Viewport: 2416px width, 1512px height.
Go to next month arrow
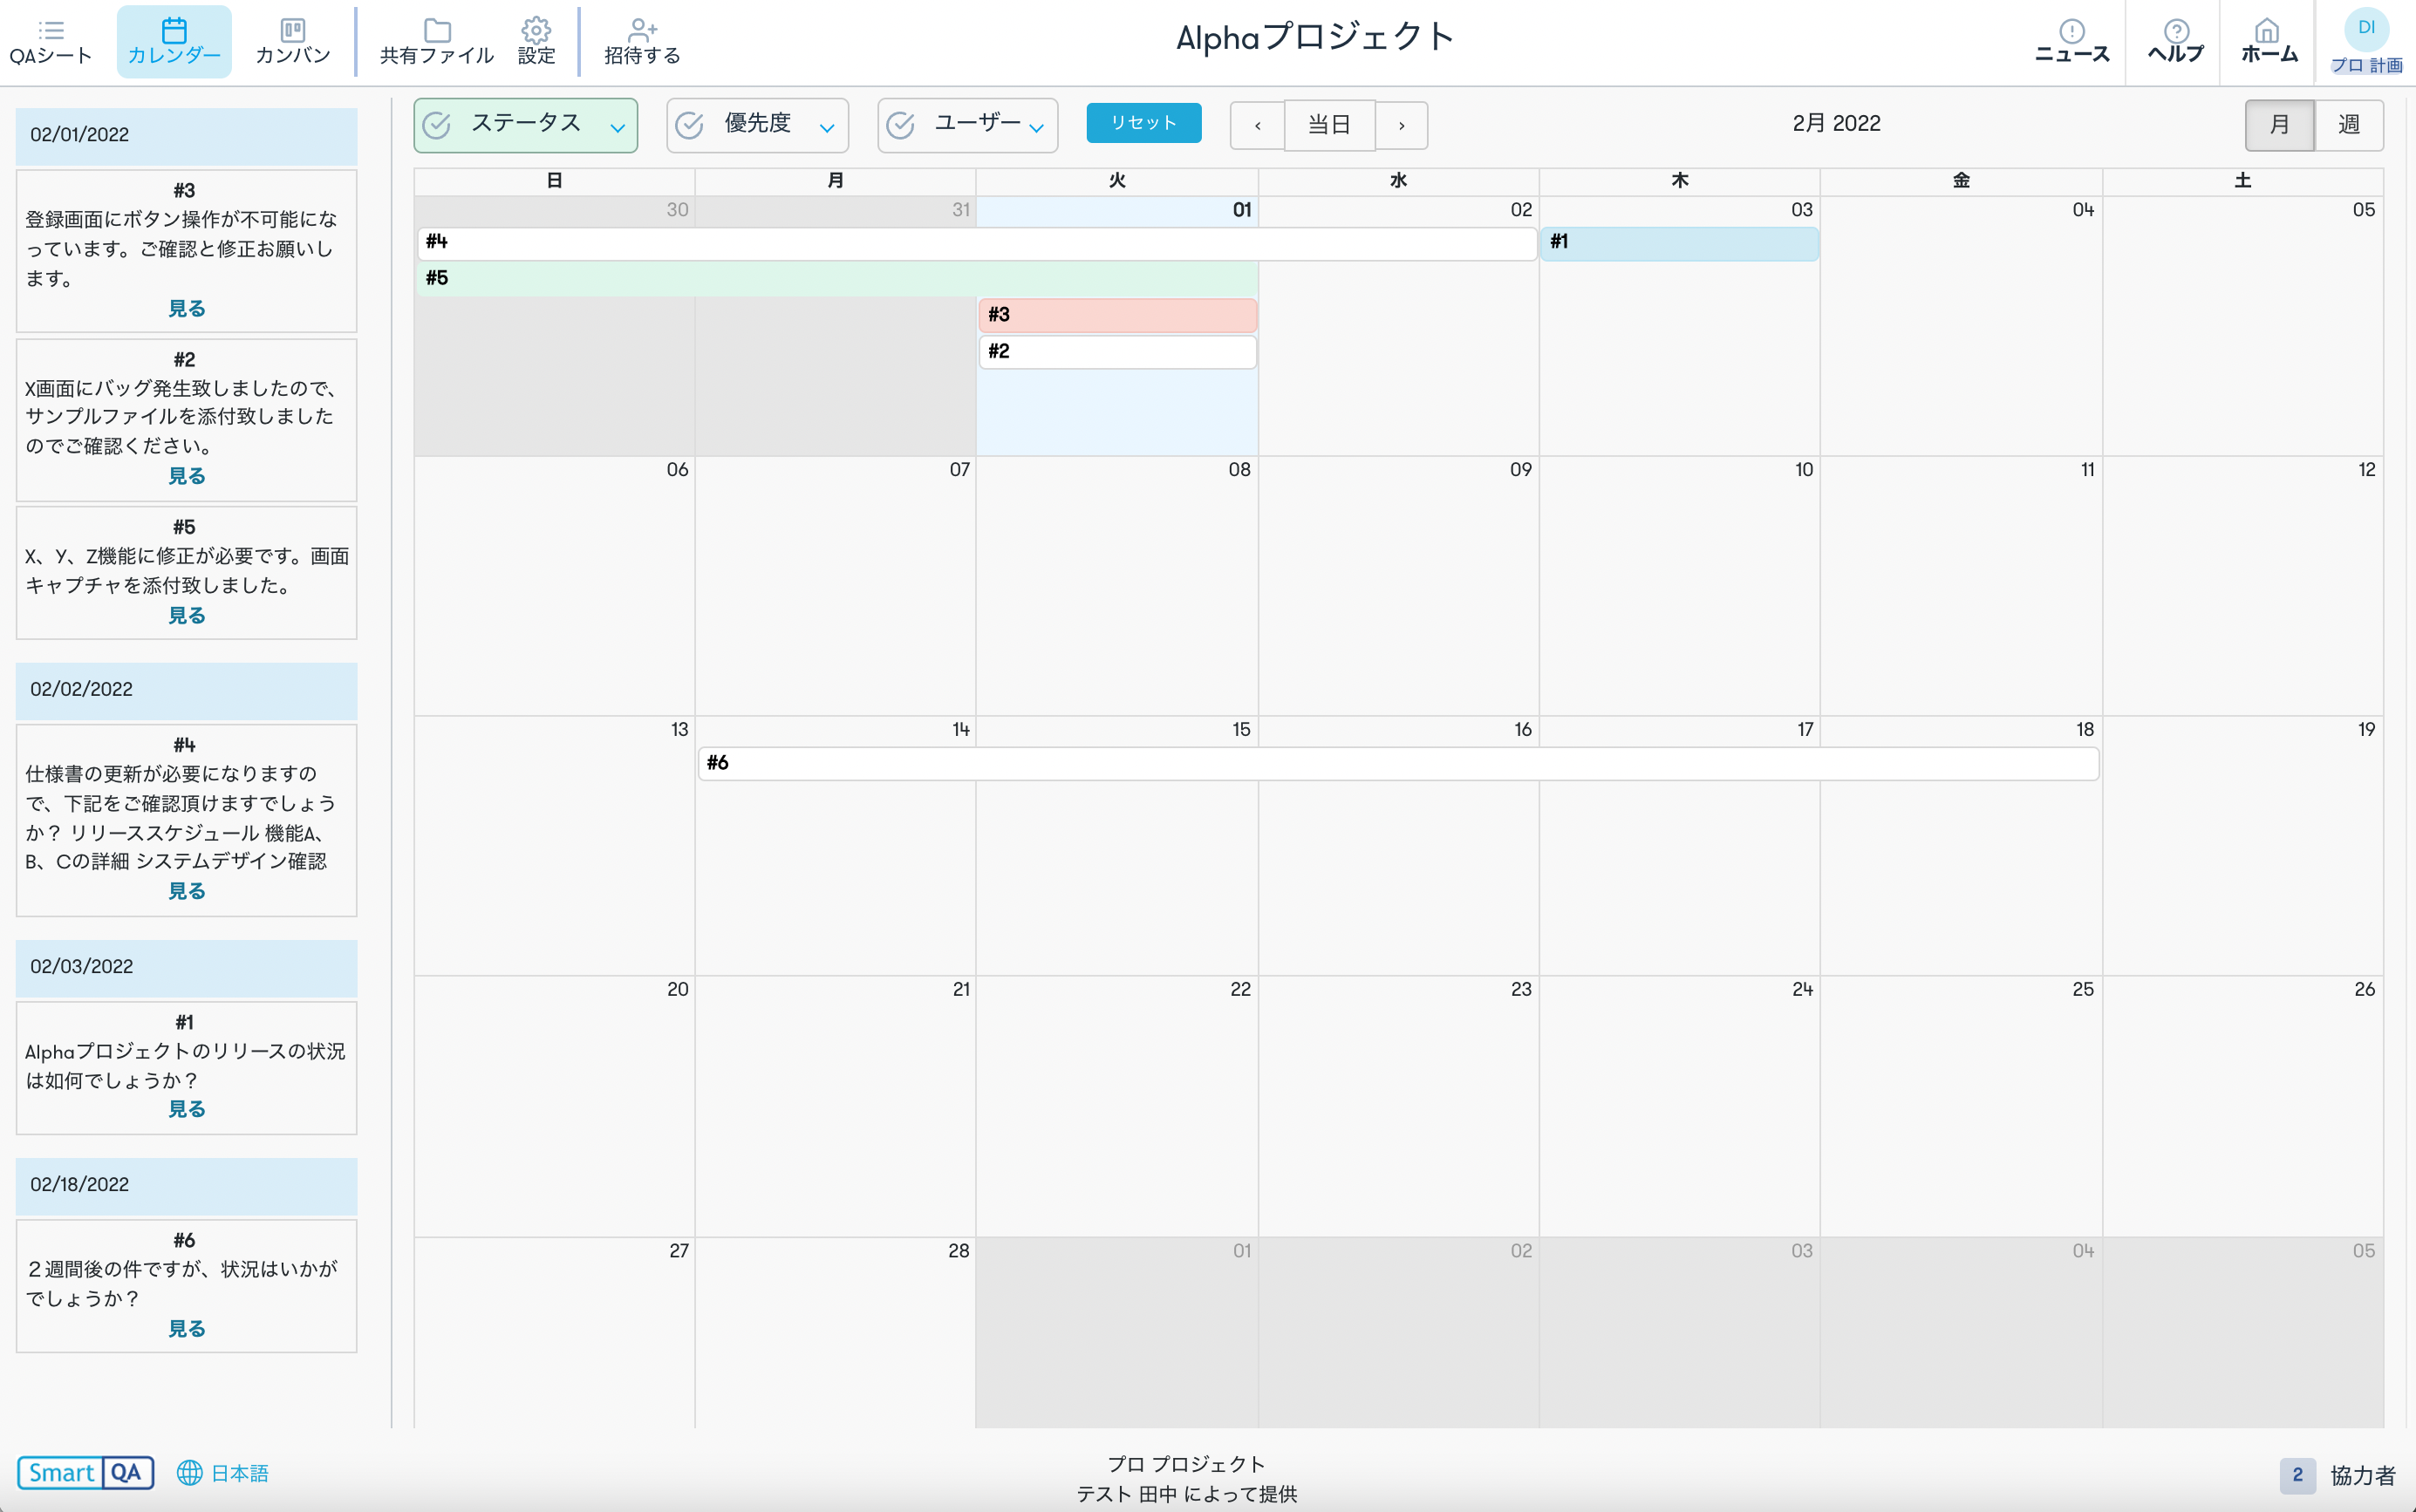point(1401,125)
